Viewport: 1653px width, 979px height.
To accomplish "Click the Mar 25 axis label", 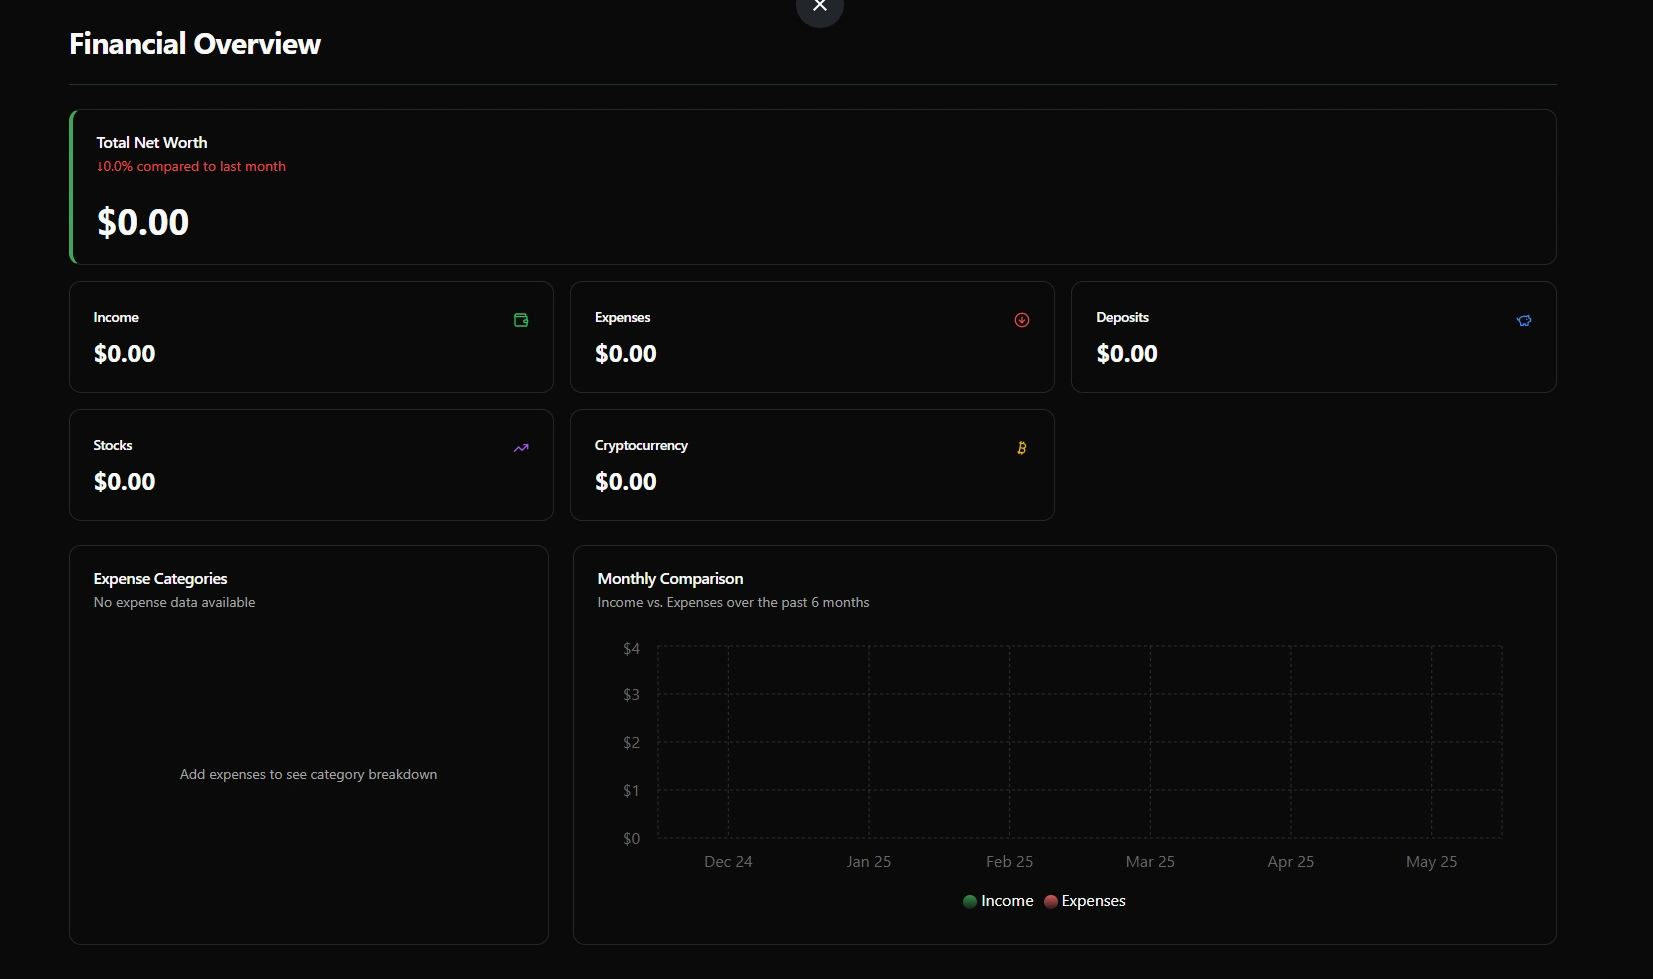I will click(1150, 862).
